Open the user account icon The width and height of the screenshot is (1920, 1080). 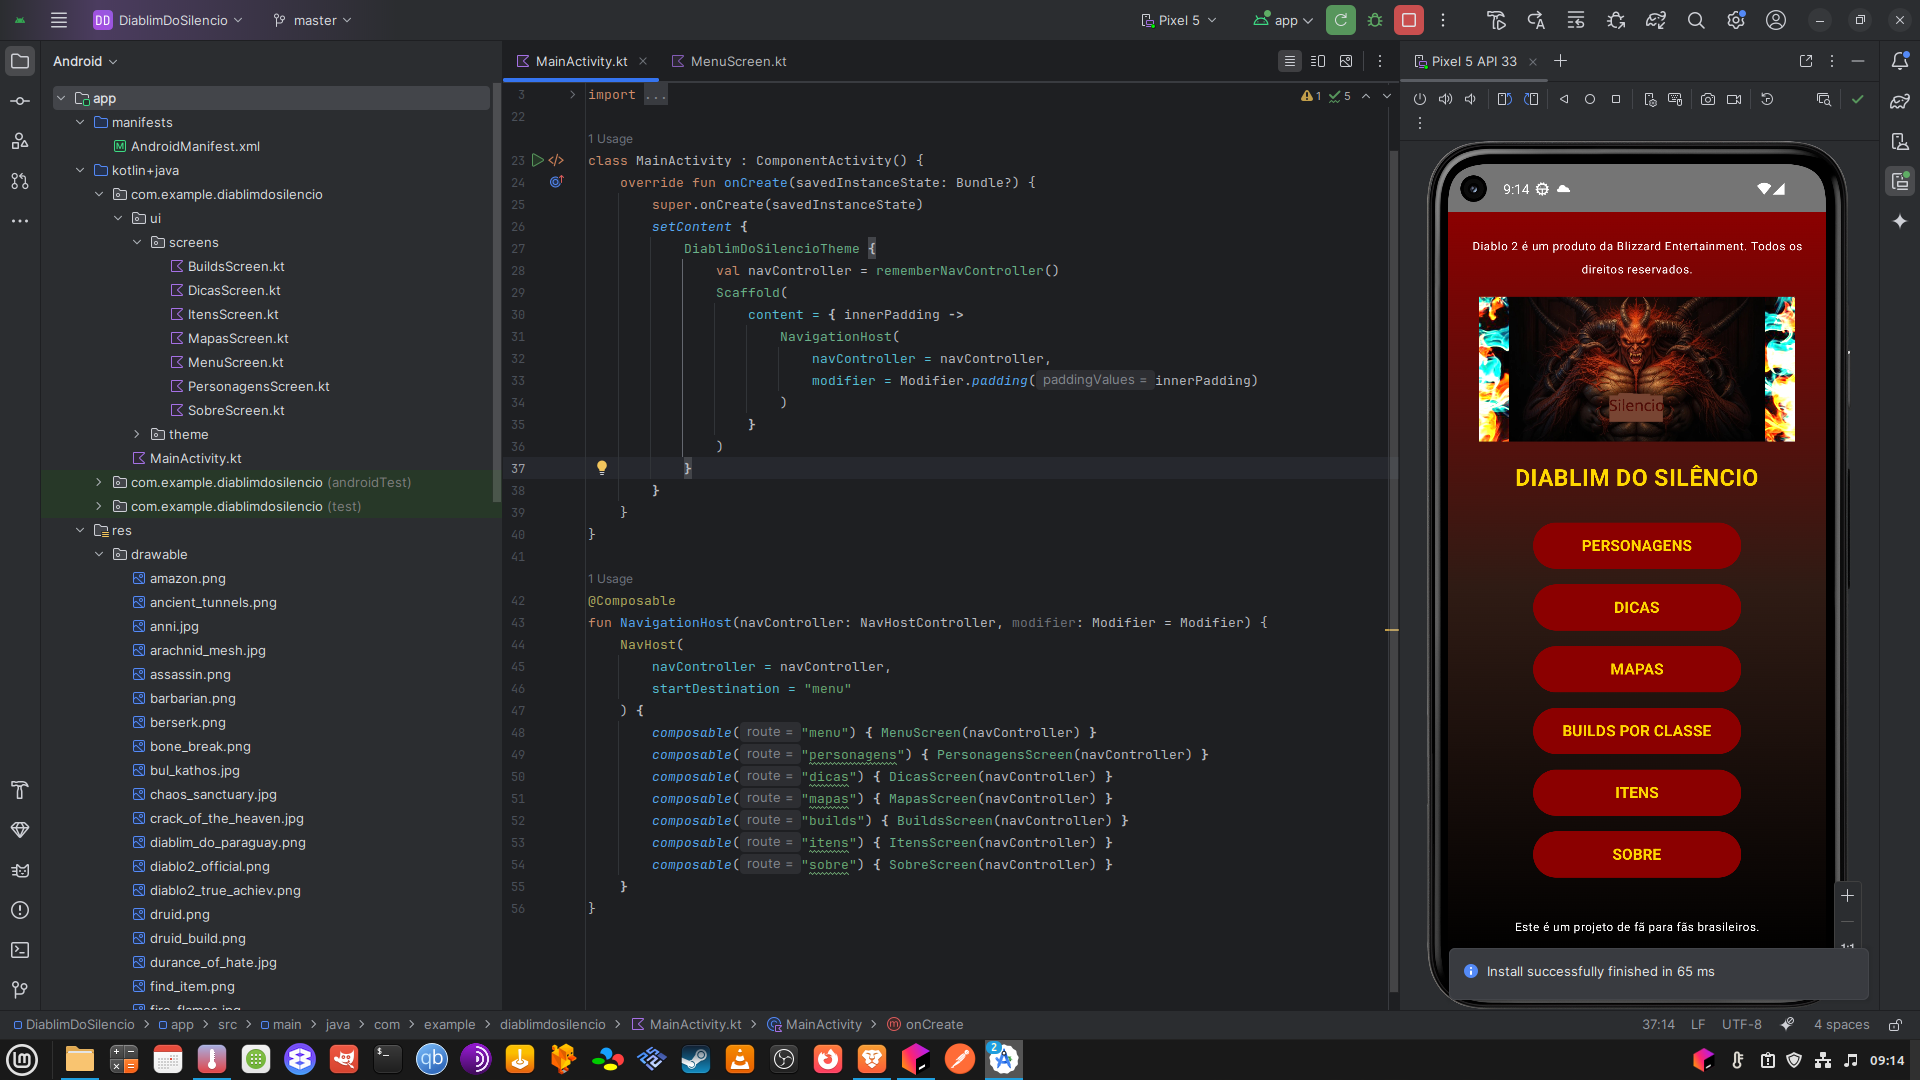[1776, 20]
